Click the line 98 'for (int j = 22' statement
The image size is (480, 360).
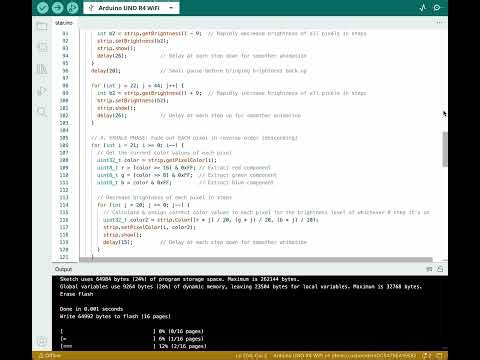click(137, 86)
